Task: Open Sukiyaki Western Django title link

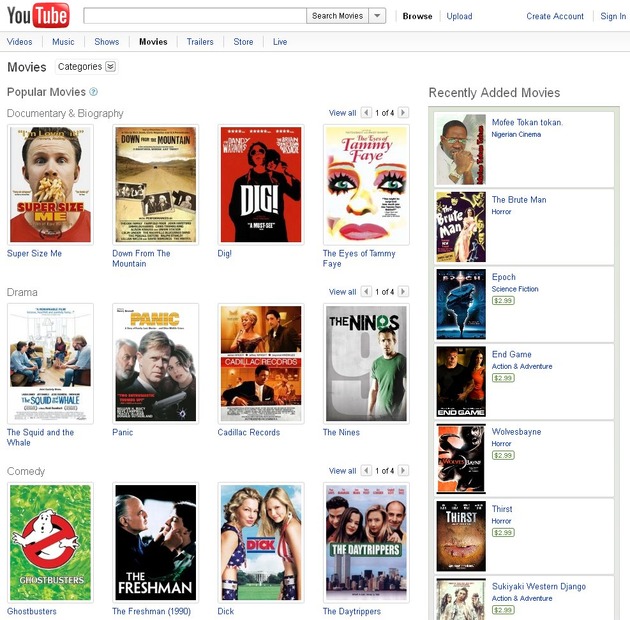Action: (539, 586)
